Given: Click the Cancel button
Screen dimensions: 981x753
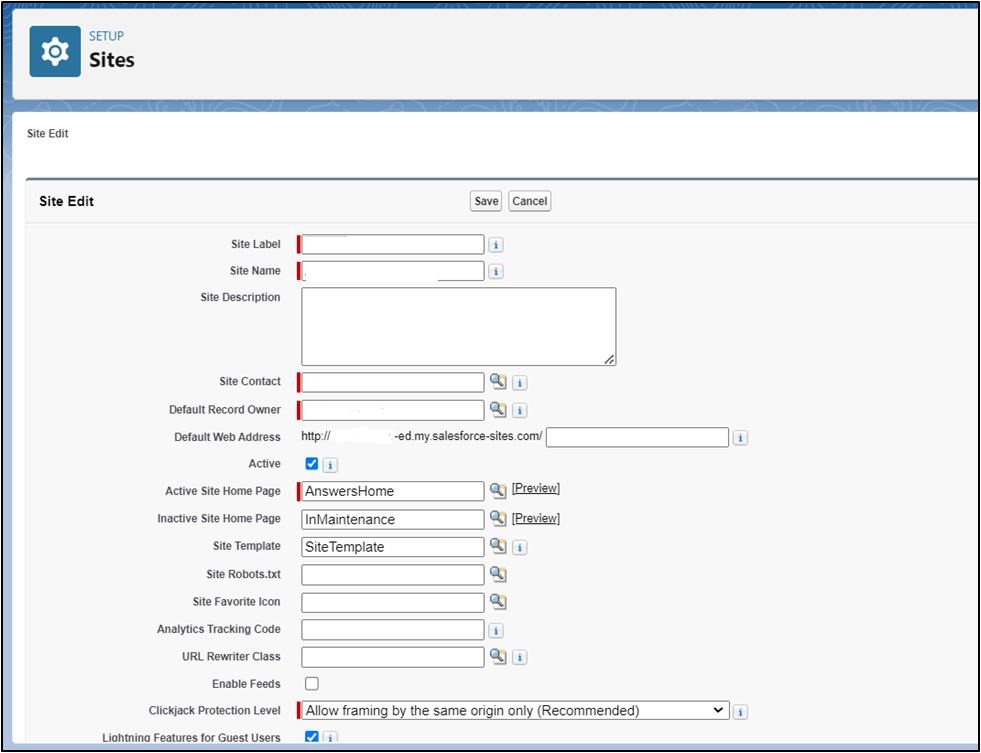Looking at the screenshot, I should pos(529,201).
